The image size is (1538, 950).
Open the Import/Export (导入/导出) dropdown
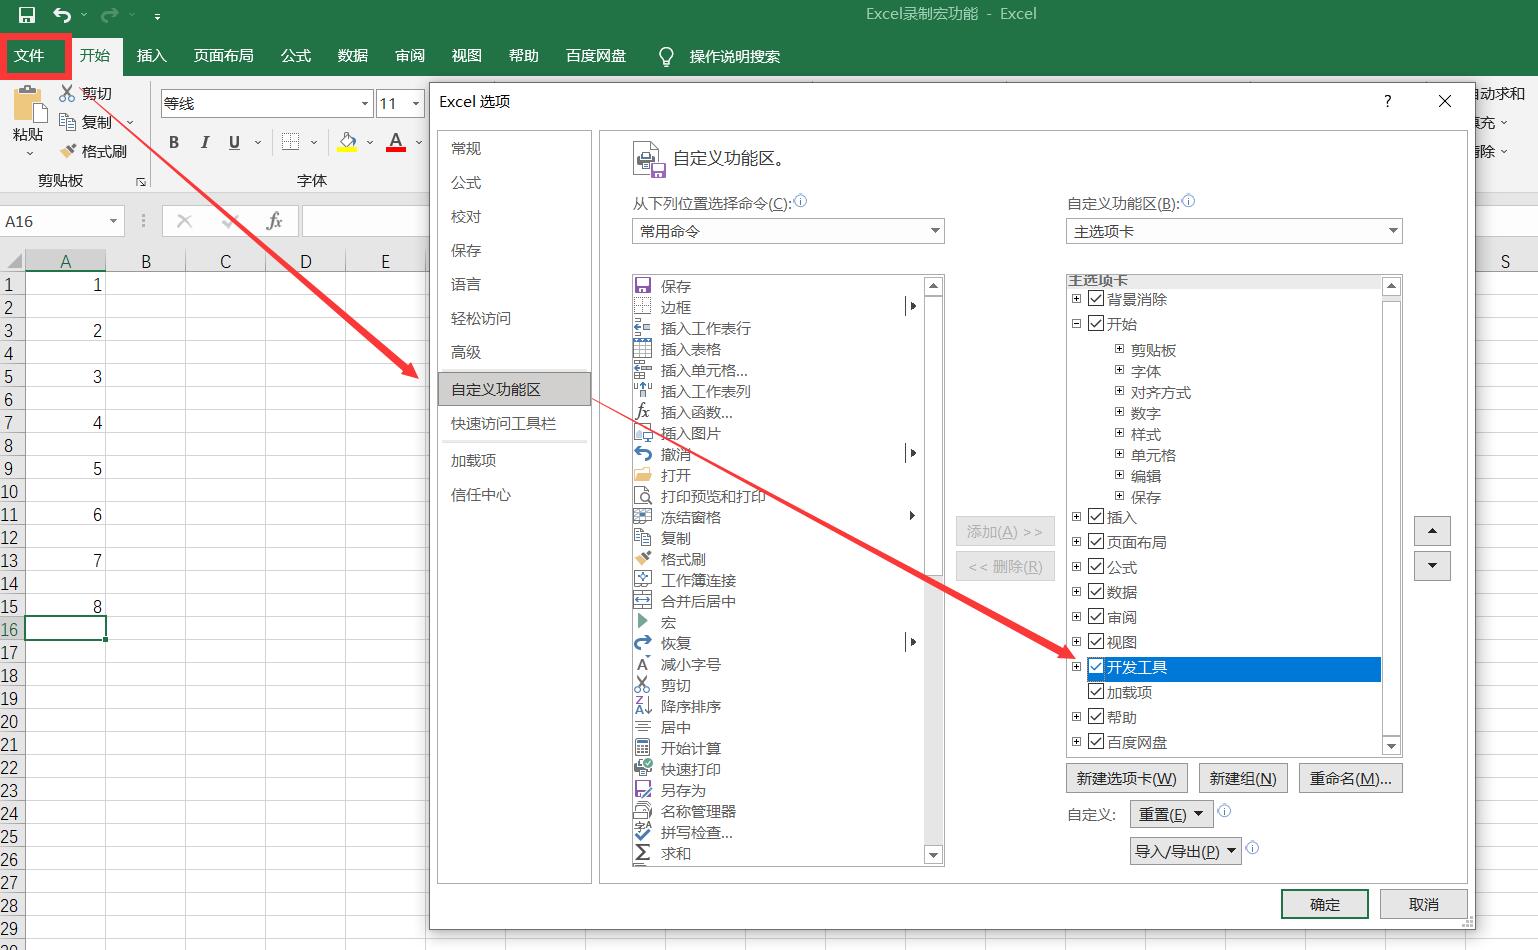pos(1185,851)
